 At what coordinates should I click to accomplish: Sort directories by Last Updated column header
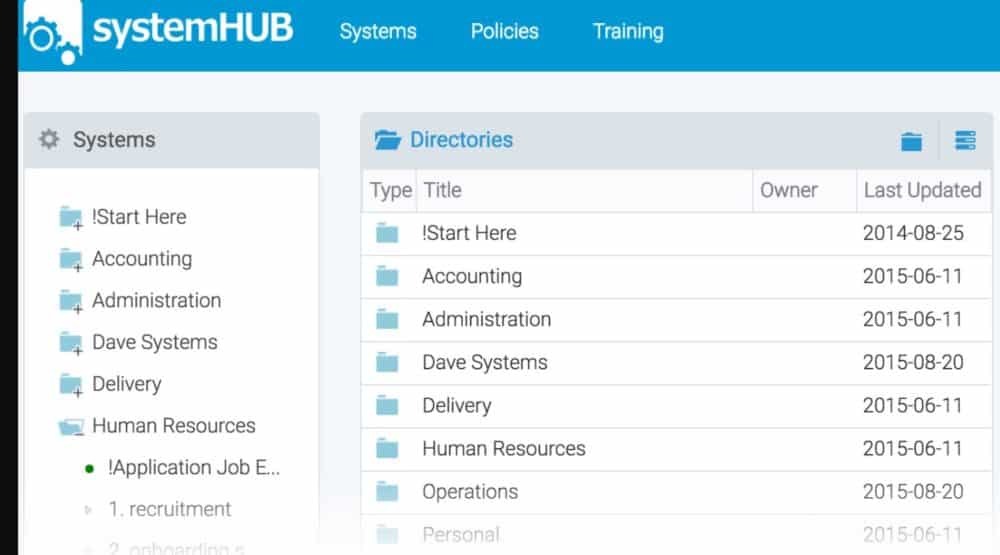click(921, 190)
